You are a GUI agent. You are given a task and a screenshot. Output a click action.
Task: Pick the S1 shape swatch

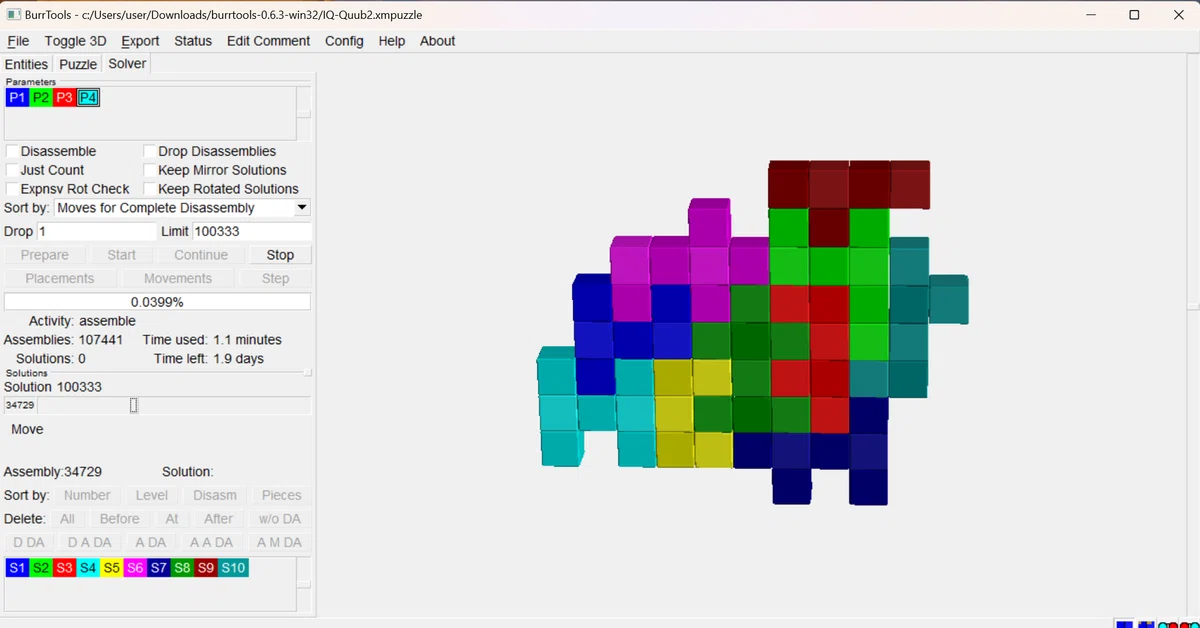17,568
